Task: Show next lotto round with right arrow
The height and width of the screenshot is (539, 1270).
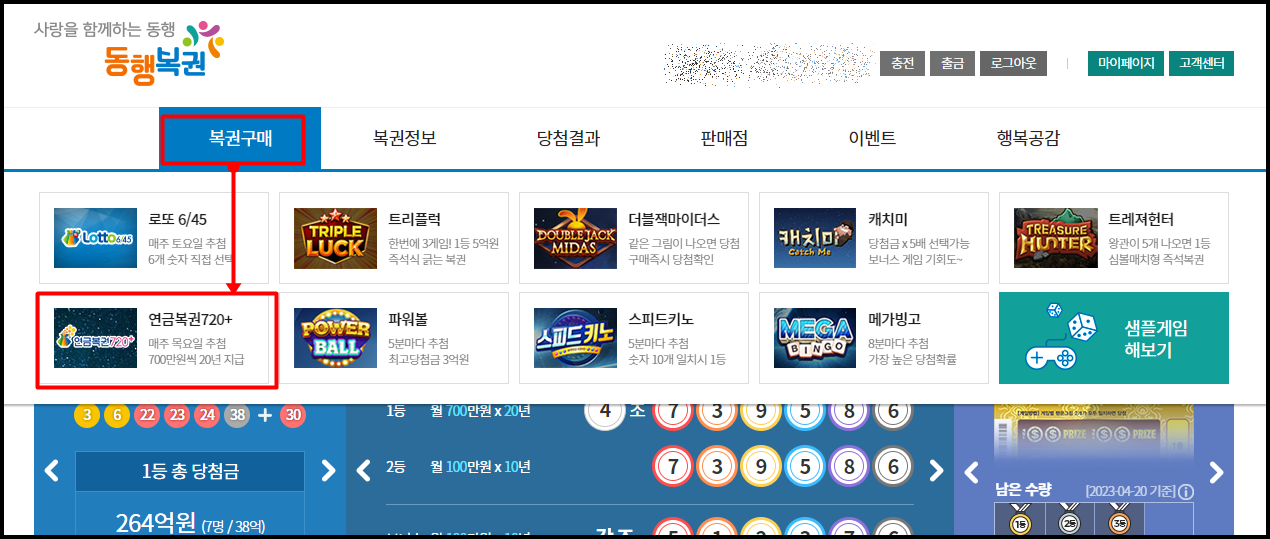Action: pyautogui.click(x=327, y=470)
